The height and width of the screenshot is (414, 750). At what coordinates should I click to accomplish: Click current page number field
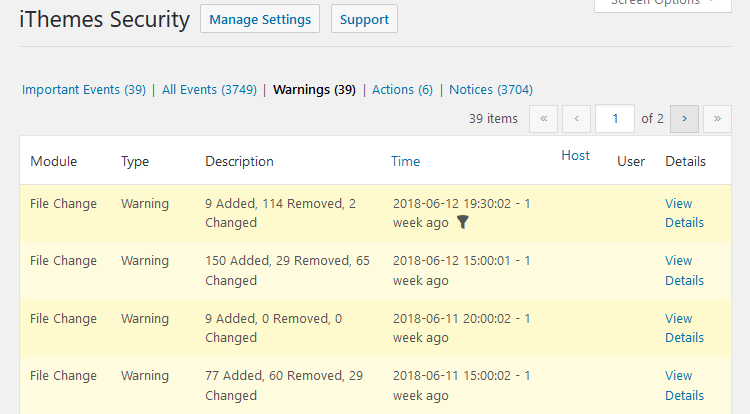(x=615, y=119)
